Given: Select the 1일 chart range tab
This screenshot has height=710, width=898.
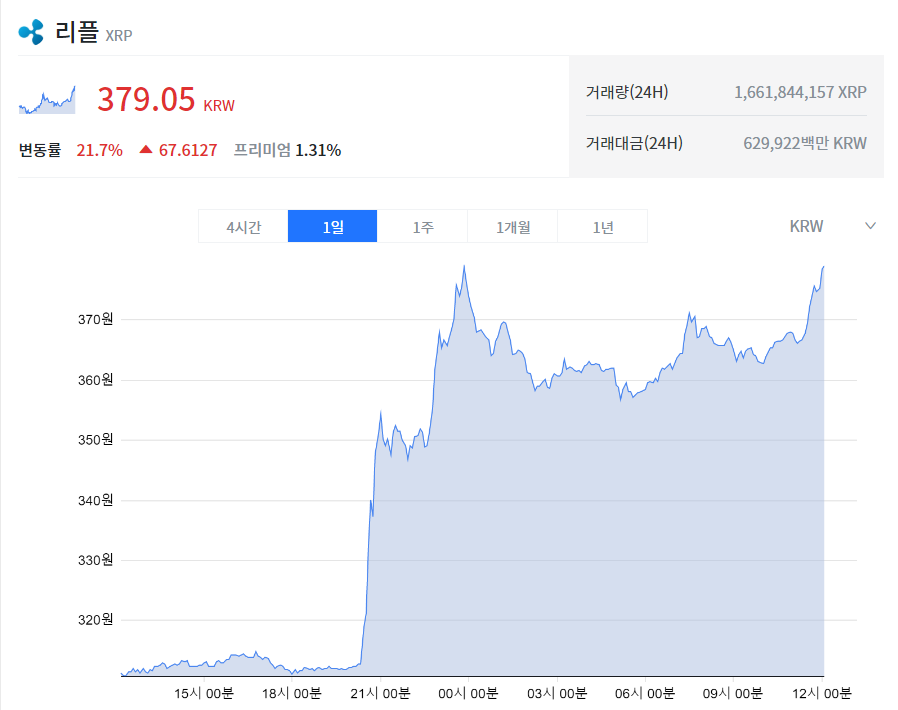Looking at the screenshot, I should coord(333,227).
